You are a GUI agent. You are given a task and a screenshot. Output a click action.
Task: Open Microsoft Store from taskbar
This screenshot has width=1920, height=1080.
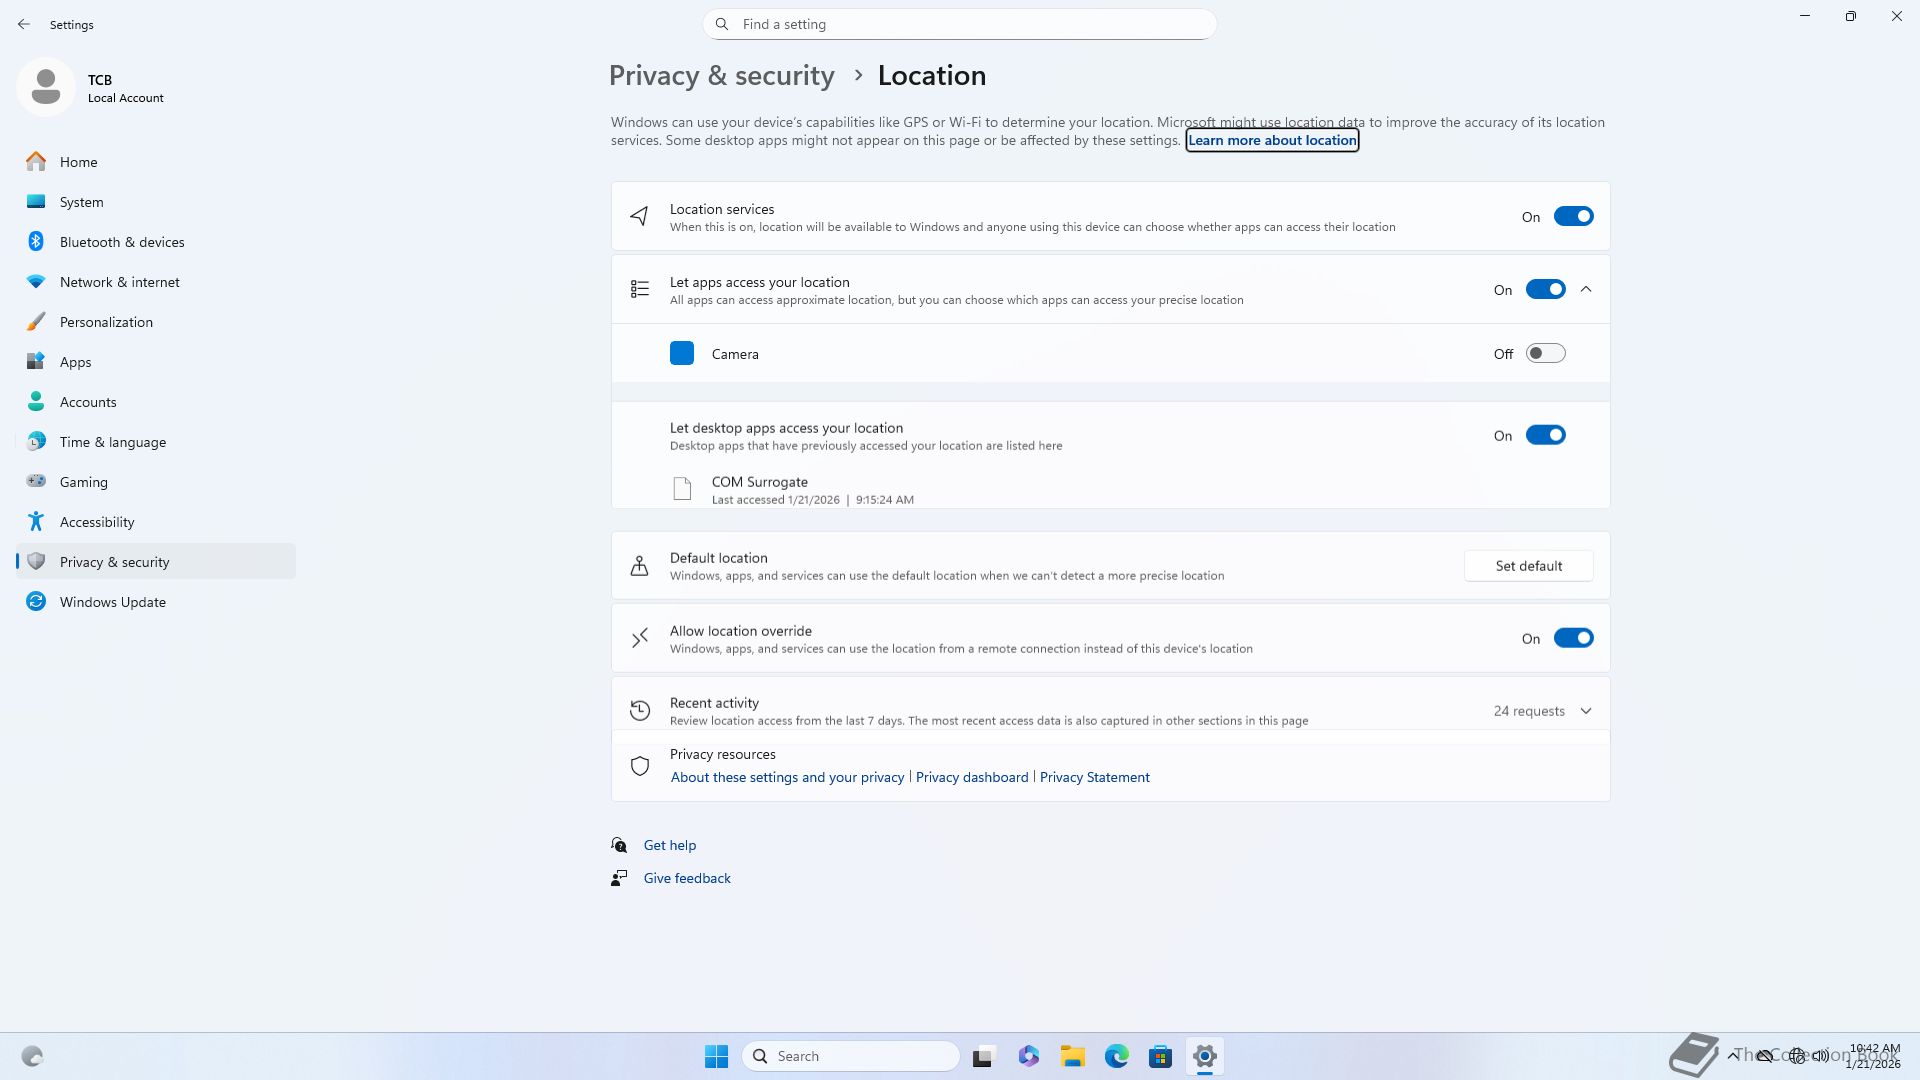click(x=1160, y=1056)
